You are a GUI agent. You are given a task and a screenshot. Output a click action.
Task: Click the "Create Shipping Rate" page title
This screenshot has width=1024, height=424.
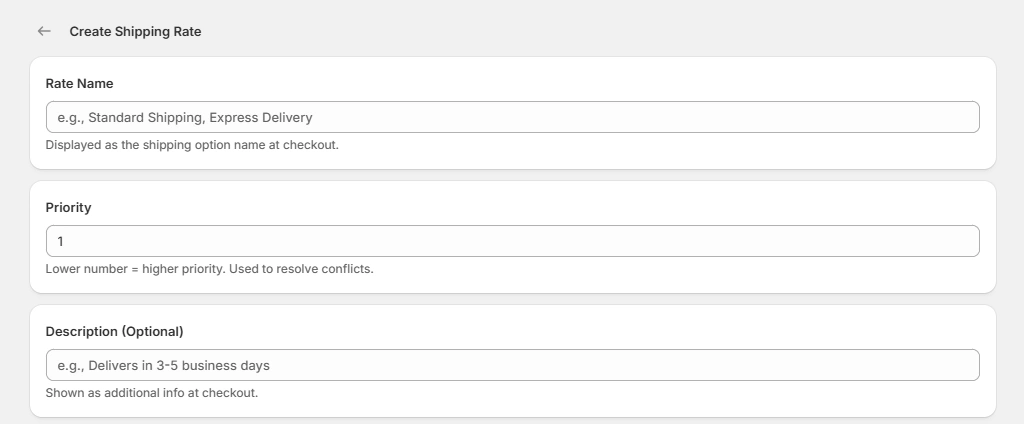tap(135, 31)
